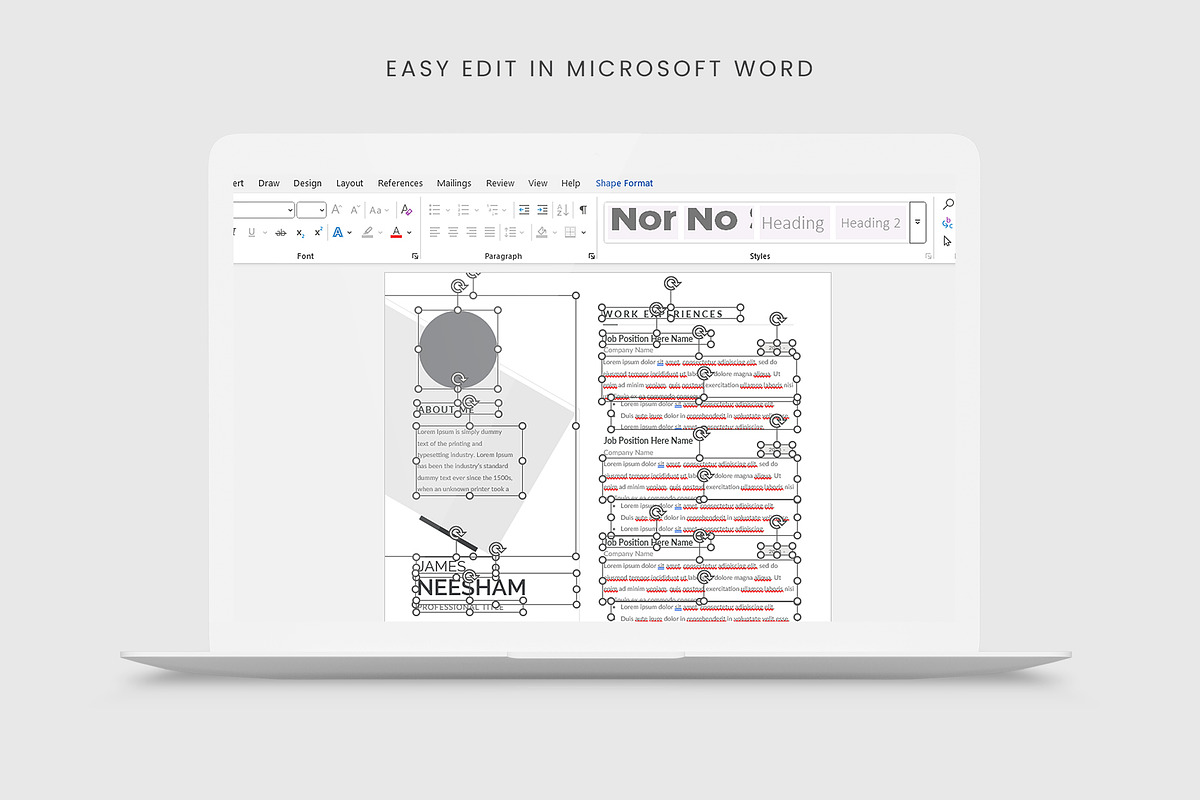Expand borders dropdown arrow
The image size is (1200, 800).
pos(584,233)
